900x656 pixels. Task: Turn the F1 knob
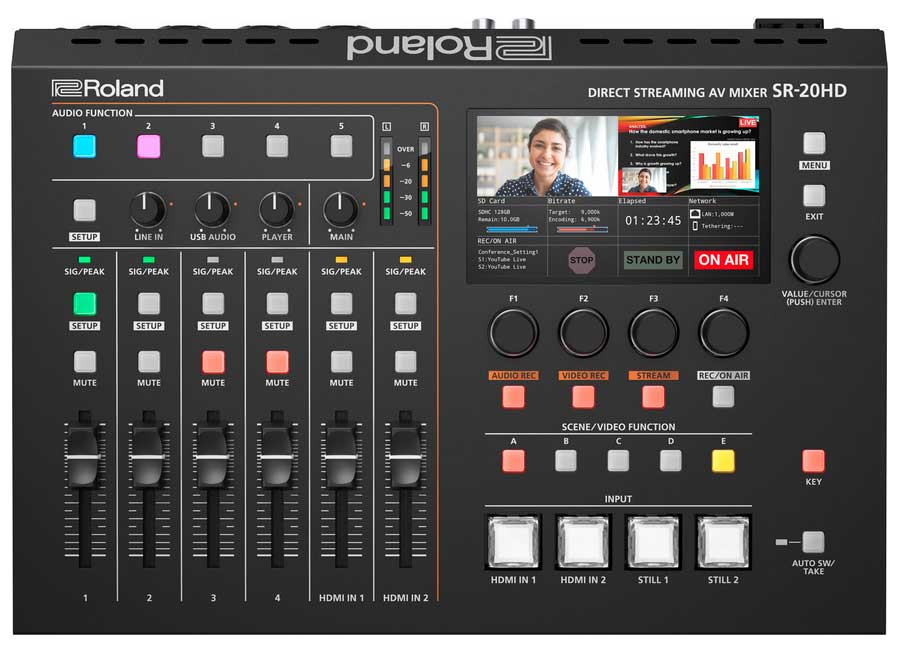[x=513, y=333]
